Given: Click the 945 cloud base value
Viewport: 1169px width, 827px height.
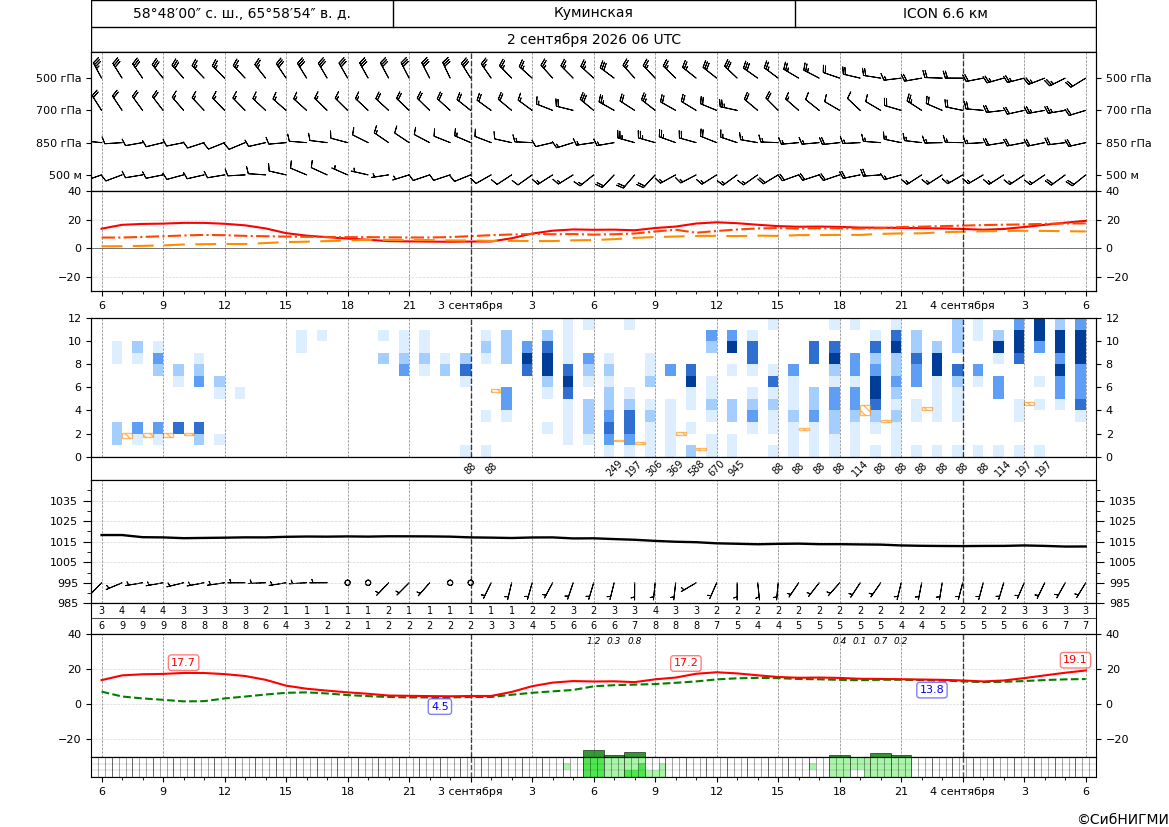Looking at the screenshot, I should click(736, 469).
